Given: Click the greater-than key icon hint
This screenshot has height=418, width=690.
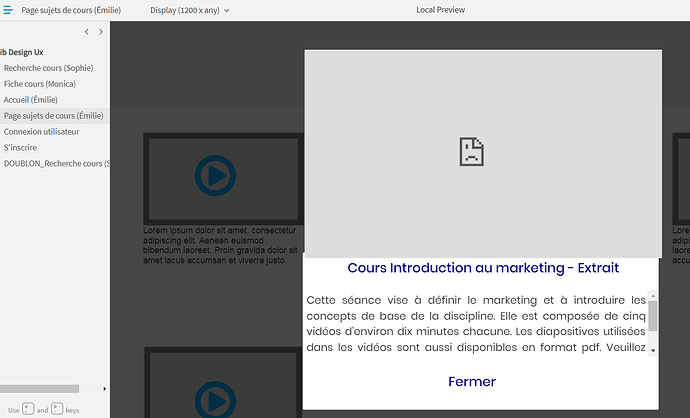Looking at the screenshot, I should point(57,408).
